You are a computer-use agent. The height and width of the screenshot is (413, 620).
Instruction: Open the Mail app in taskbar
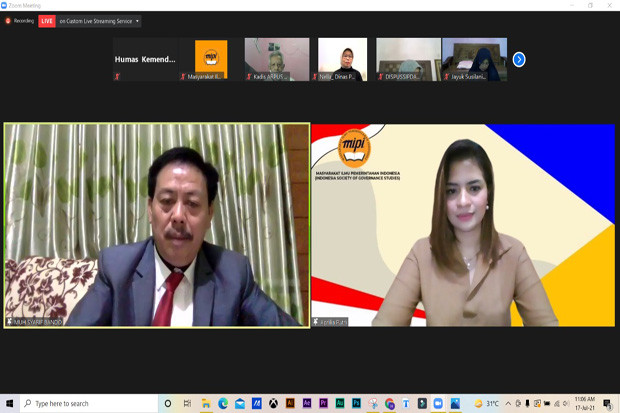[240, 404]
